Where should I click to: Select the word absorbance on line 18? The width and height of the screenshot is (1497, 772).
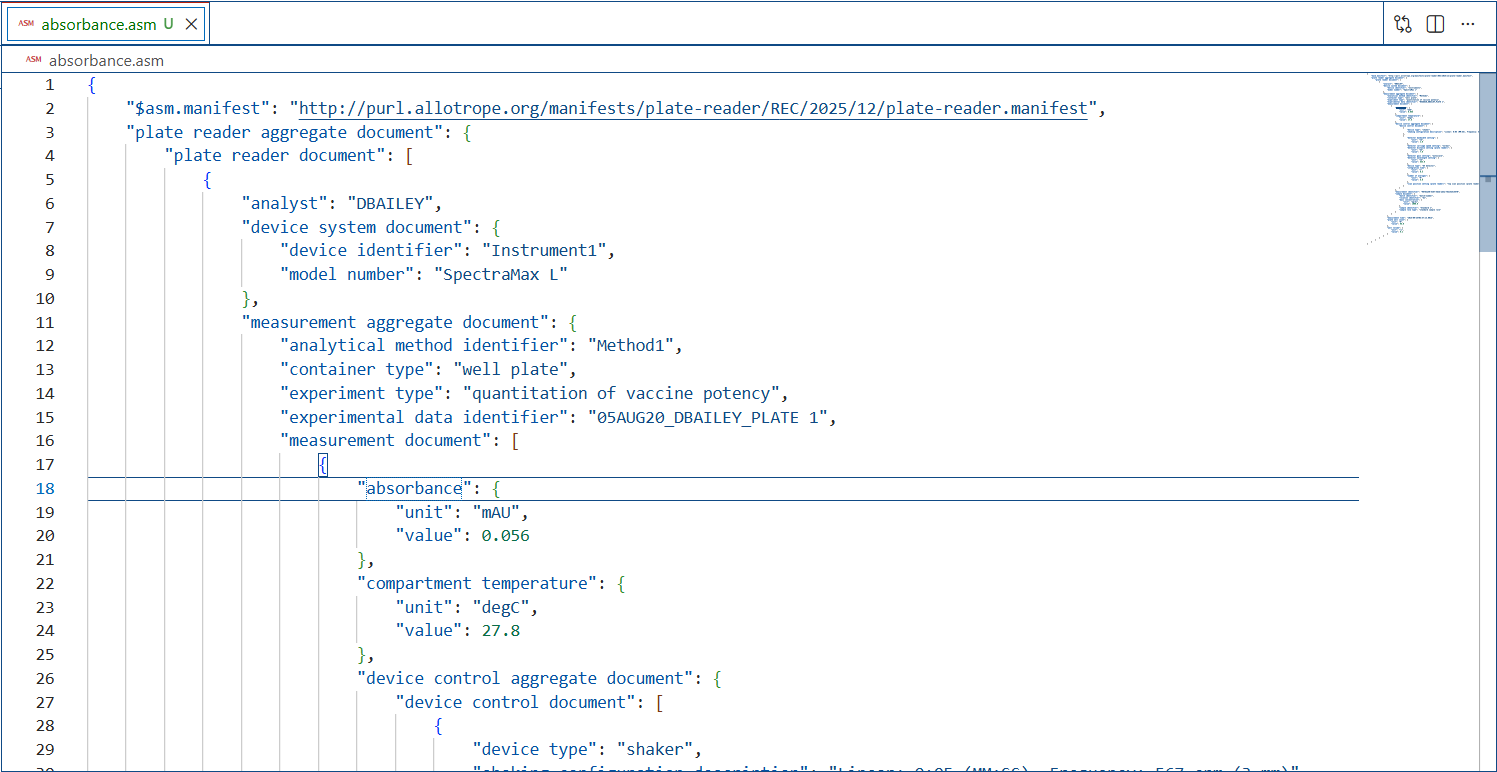coord(413,488)
